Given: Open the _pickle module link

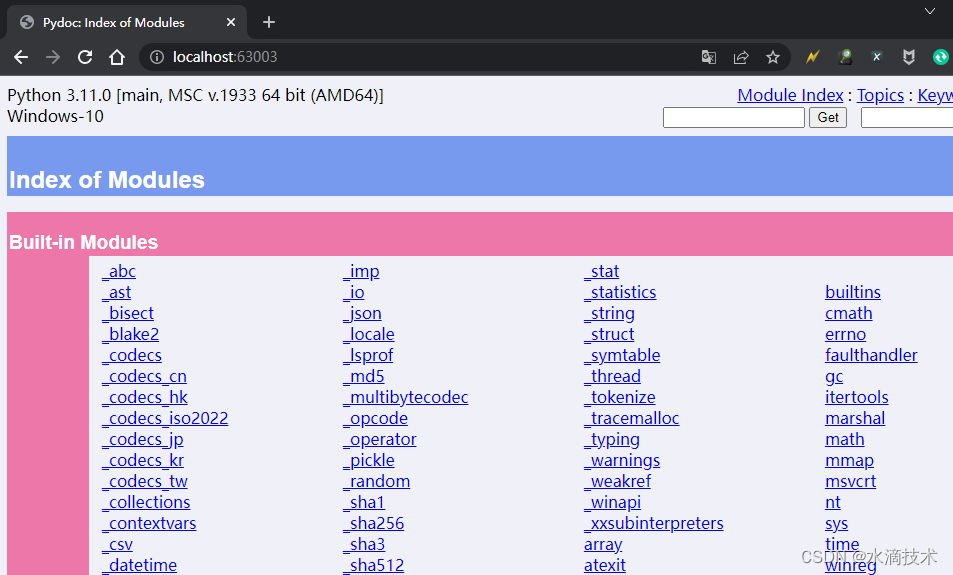Looking at the screenshot, I should pos(368,461).
